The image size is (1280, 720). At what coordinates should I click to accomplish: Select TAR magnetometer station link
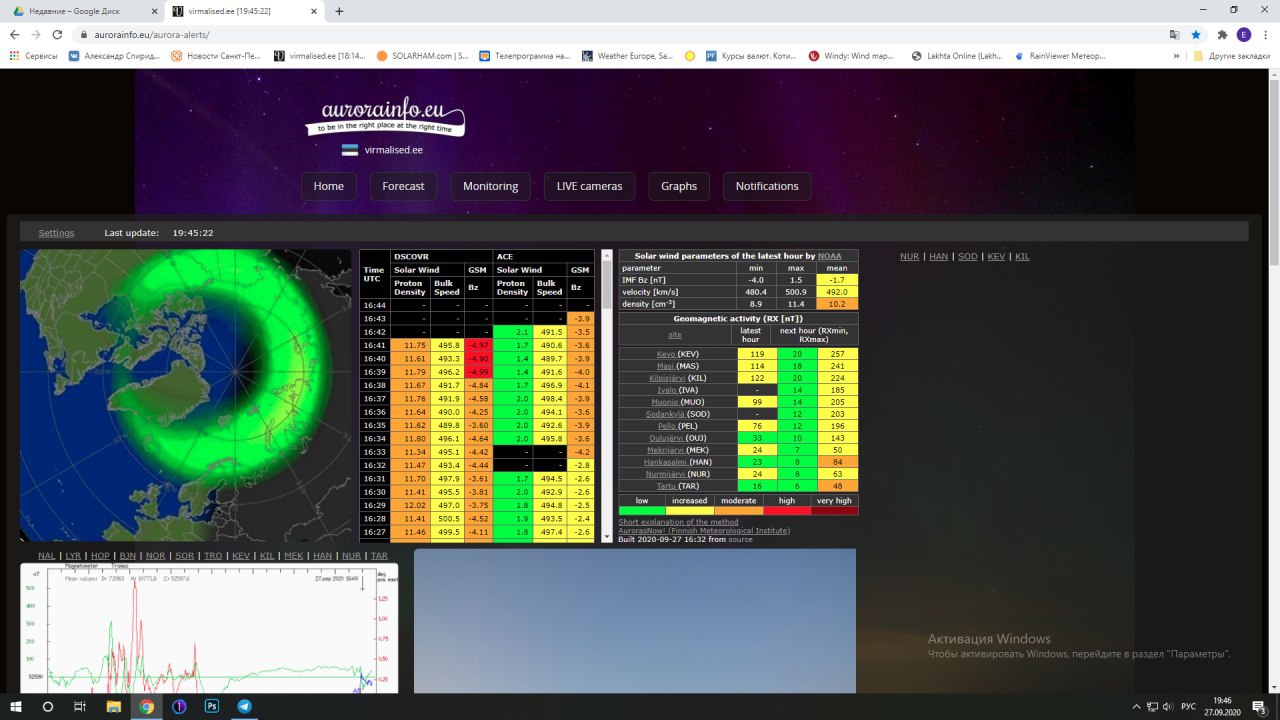tap(379, 556)
